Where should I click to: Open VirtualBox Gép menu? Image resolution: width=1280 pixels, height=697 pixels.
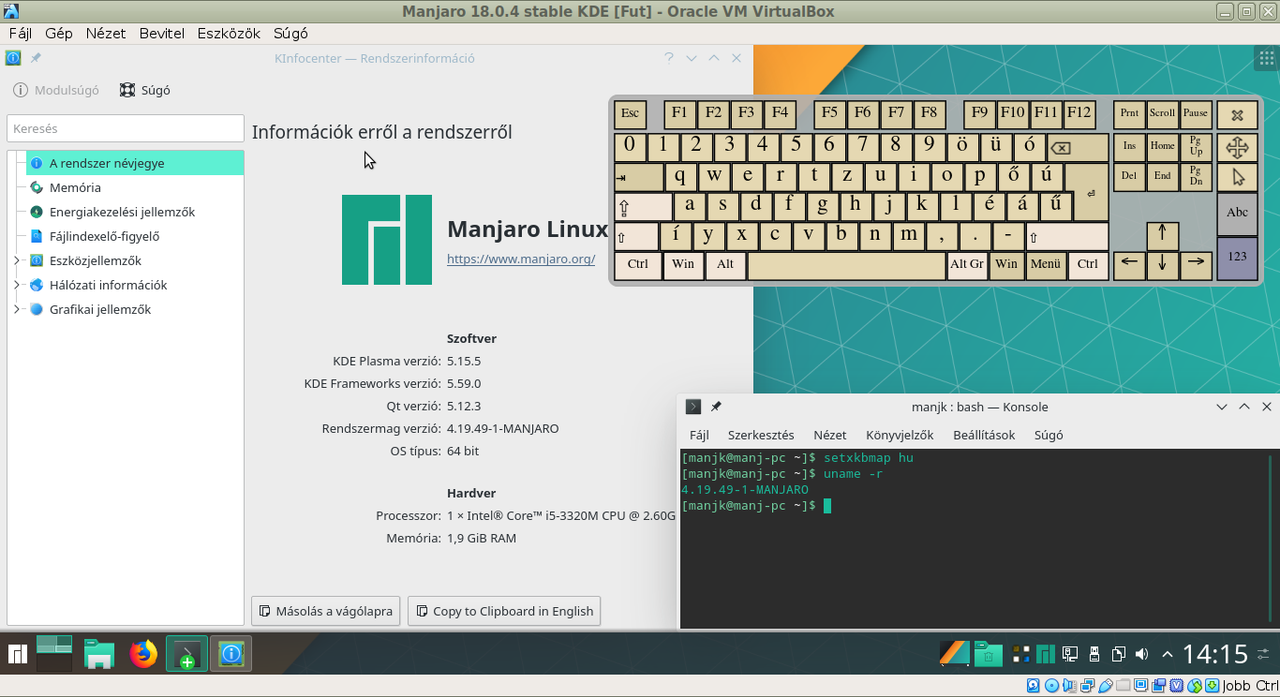click(x=59, y=33)
